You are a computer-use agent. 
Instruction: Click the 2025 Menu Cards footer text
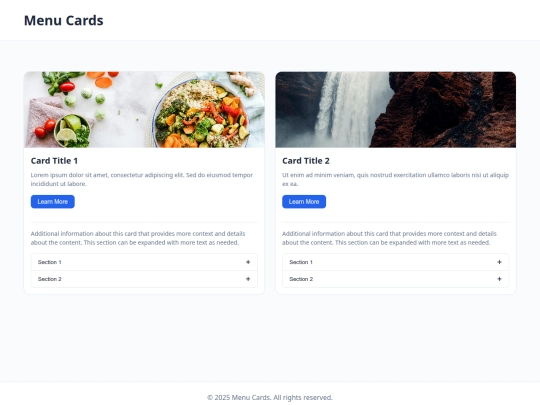270,397
